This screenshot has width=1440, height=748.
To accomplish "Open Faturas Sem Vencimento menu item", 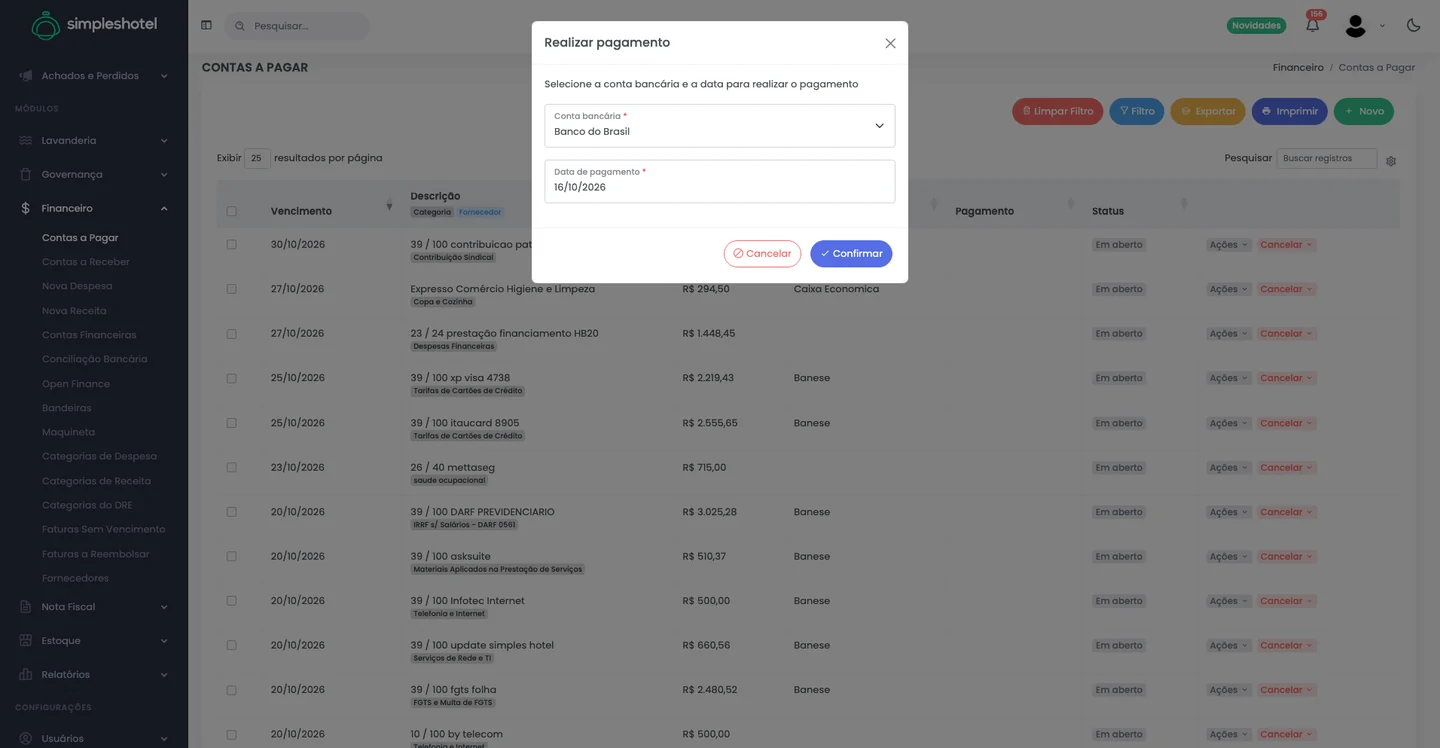I will point(104,529).
